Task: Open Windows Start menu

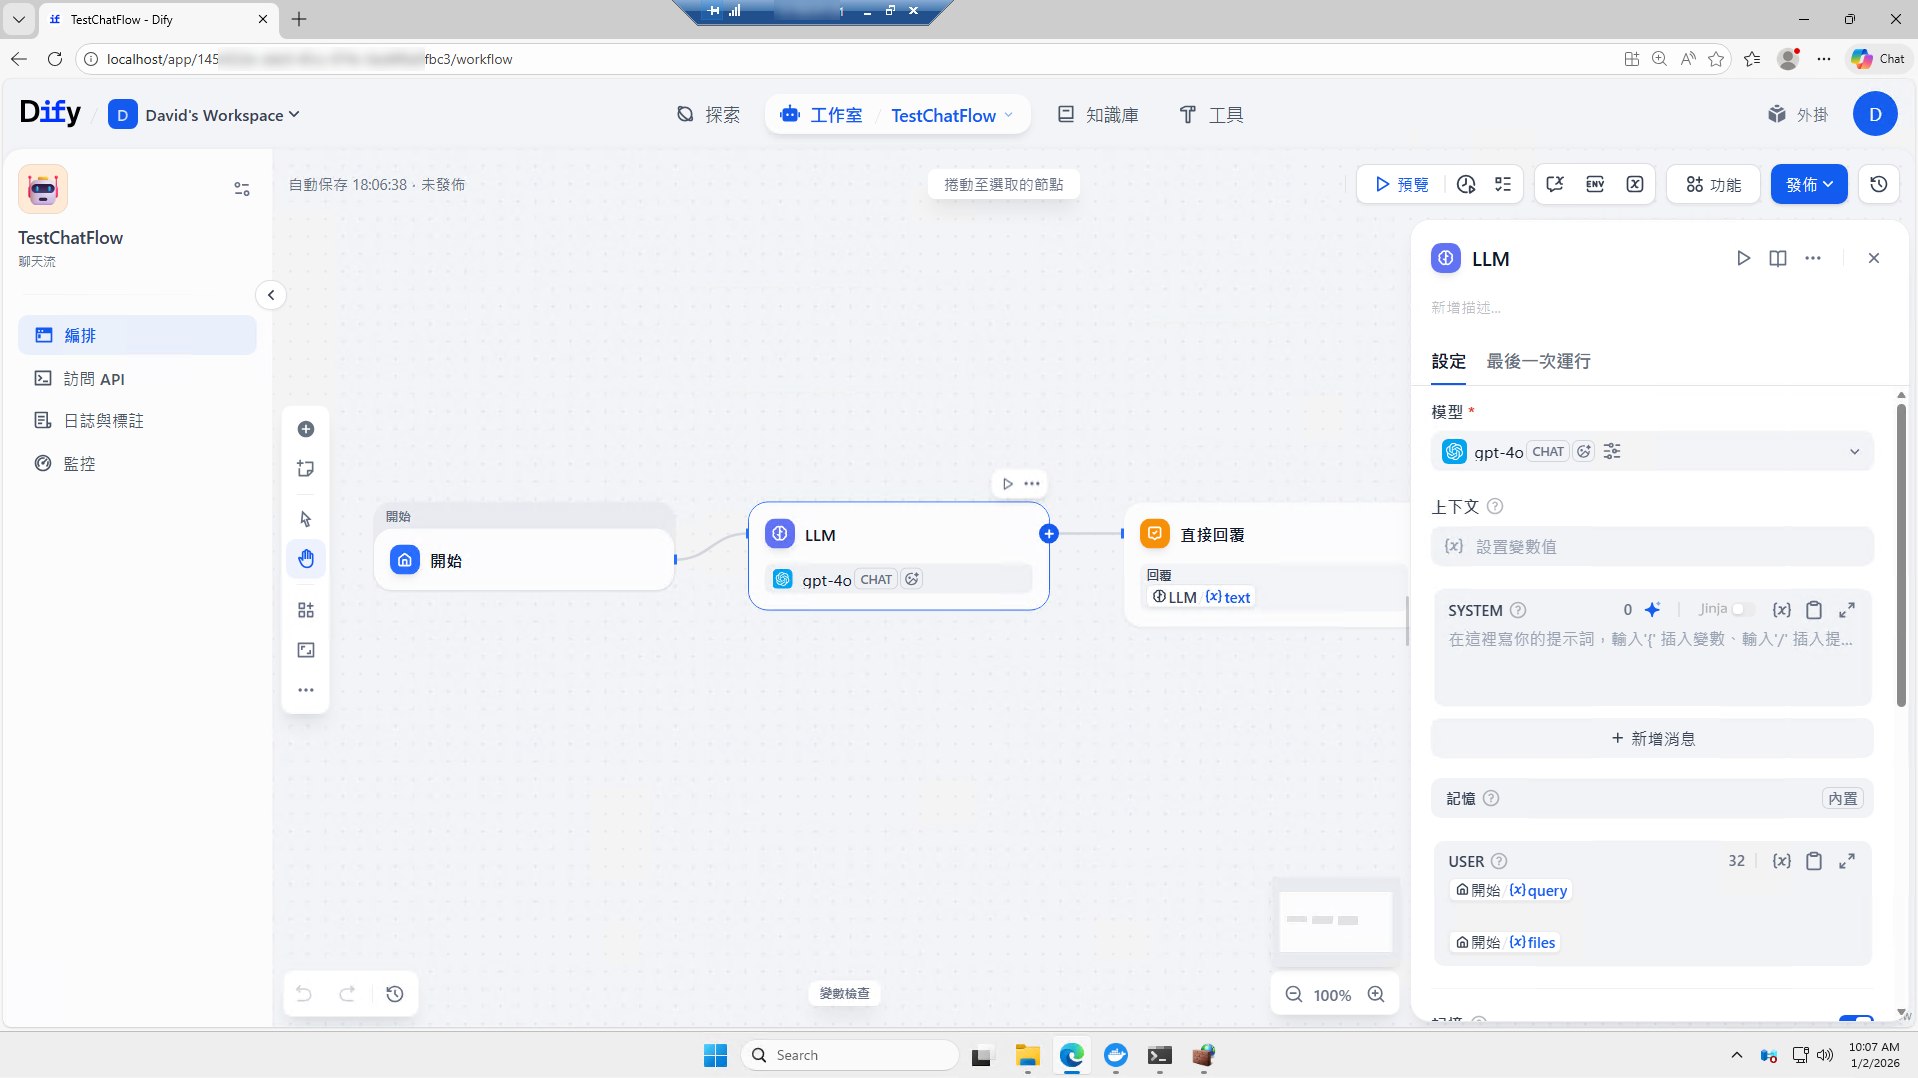Action: coord(715,1055)
